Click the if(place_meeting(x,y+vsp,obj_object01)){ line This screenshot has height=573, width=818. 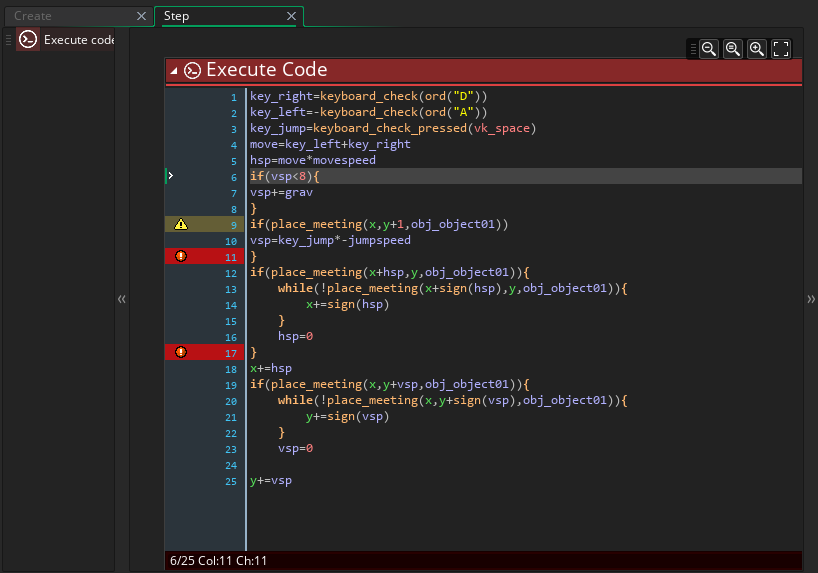pos(389,385)
